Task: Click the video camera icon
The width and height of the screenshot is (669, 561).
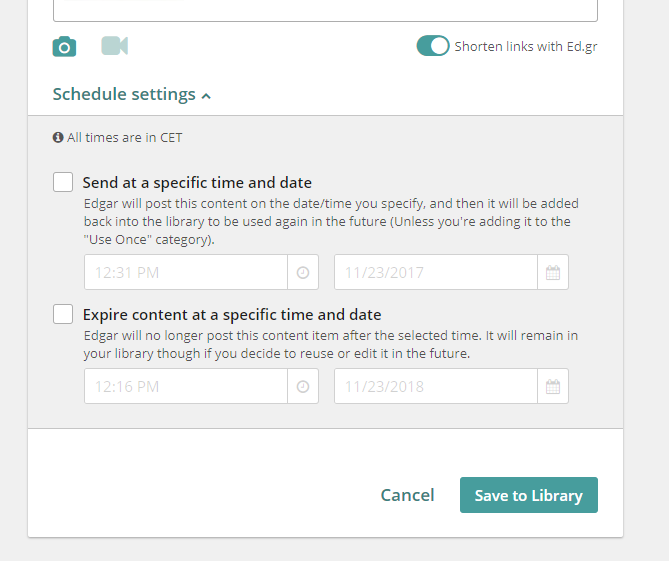Action: (x=115, y=46)
